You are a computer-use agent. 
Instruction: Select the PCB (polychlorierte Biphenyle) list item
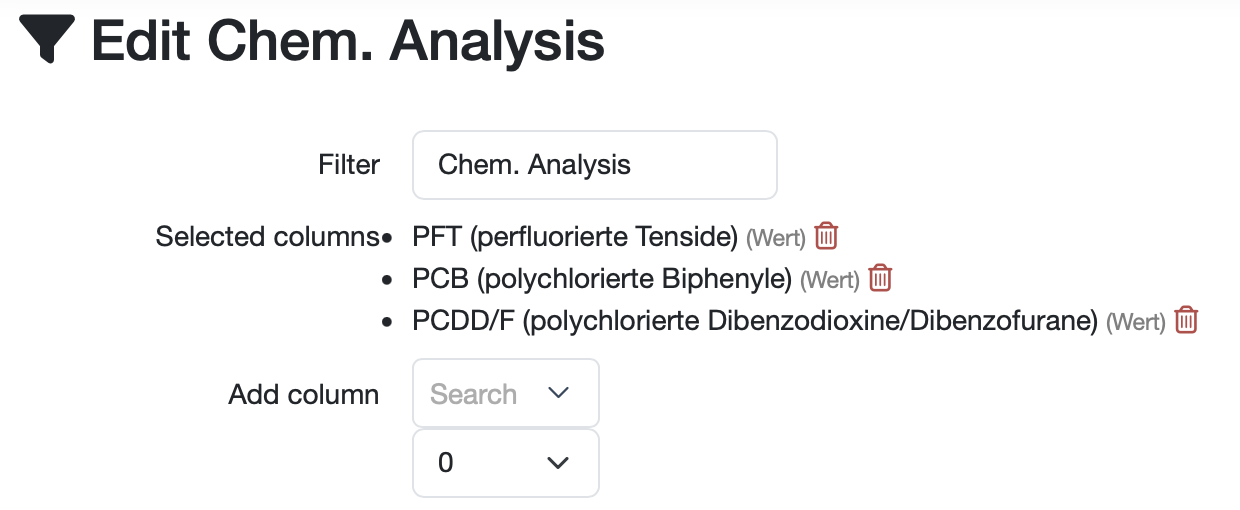point(602,279)
